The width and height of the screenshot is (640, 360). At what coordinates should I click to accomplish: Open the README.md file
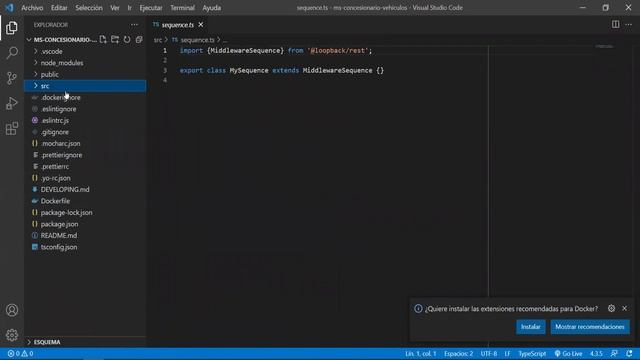(85, 236)
